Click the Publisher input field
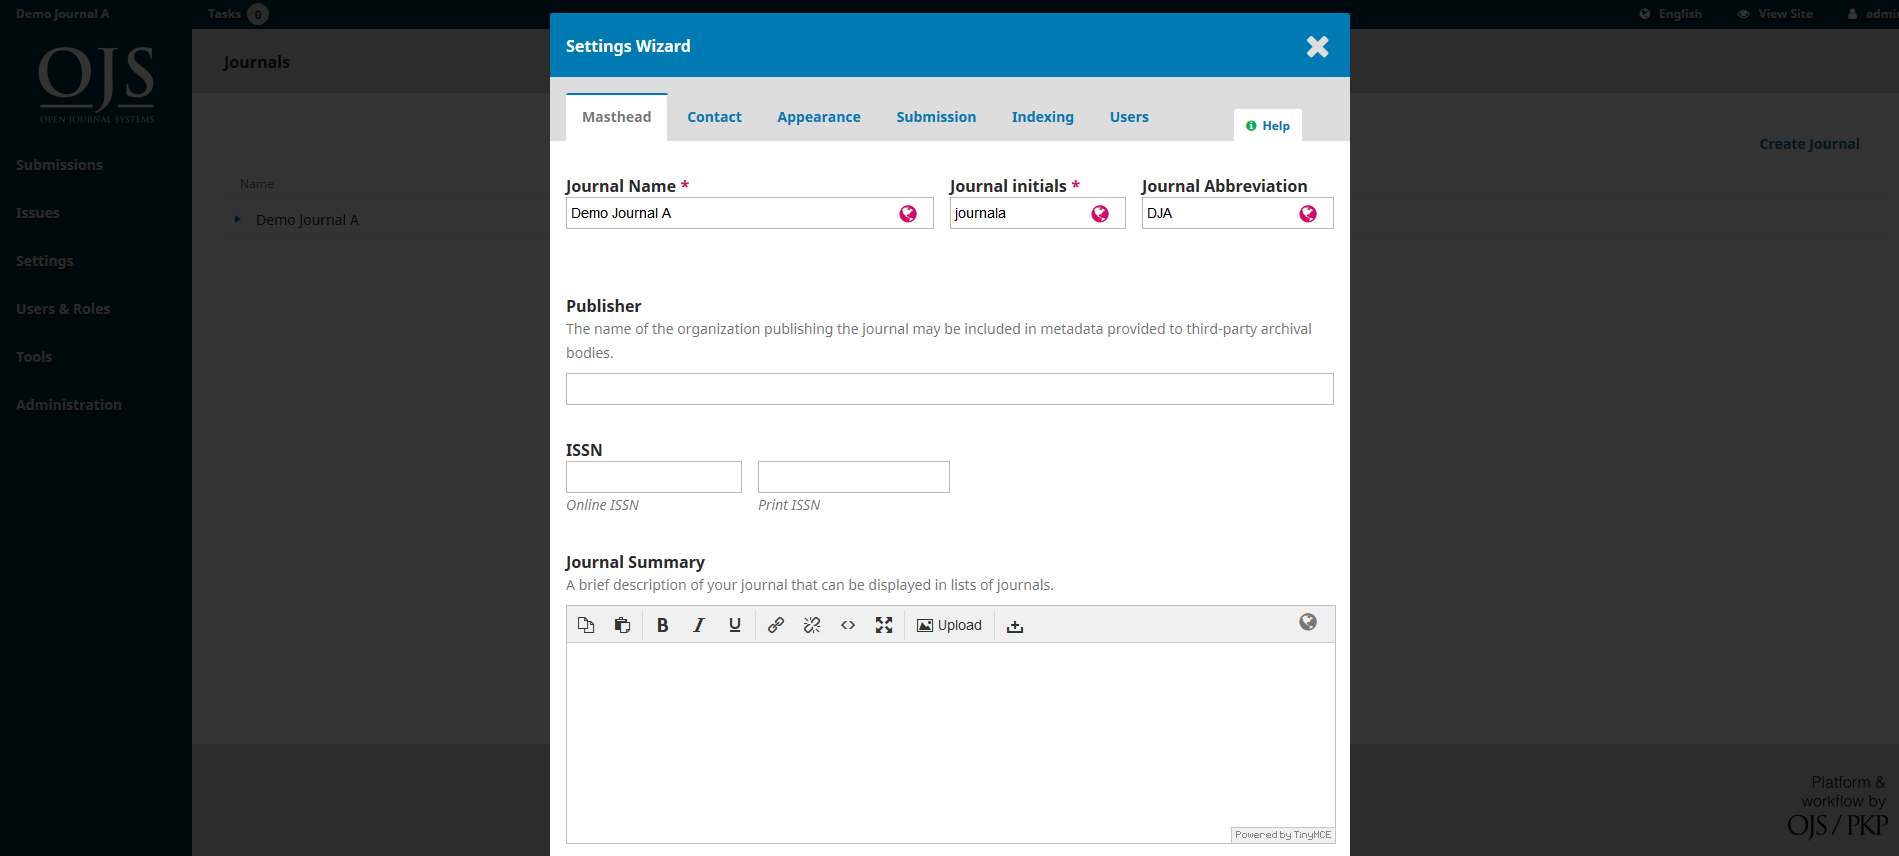 (949, 389)
